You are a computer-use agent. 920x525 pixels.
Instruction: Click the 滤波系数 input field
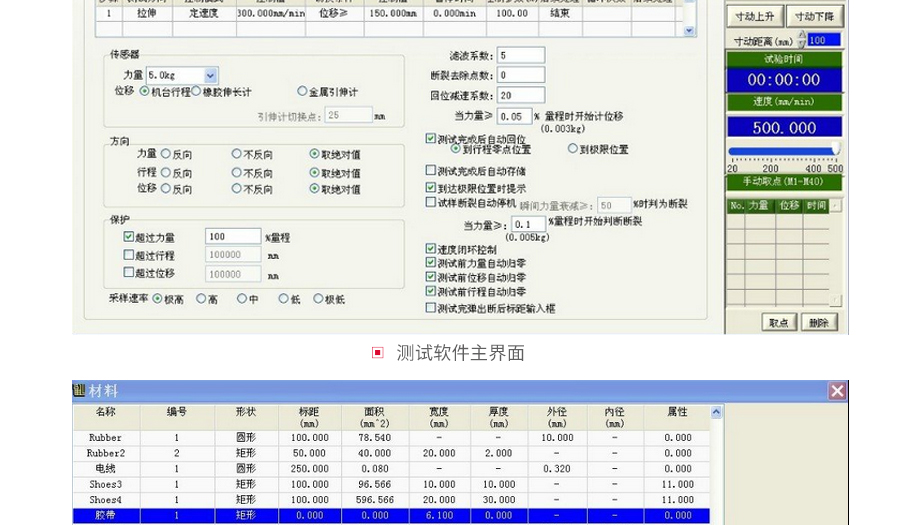click(x=520, y=55)
